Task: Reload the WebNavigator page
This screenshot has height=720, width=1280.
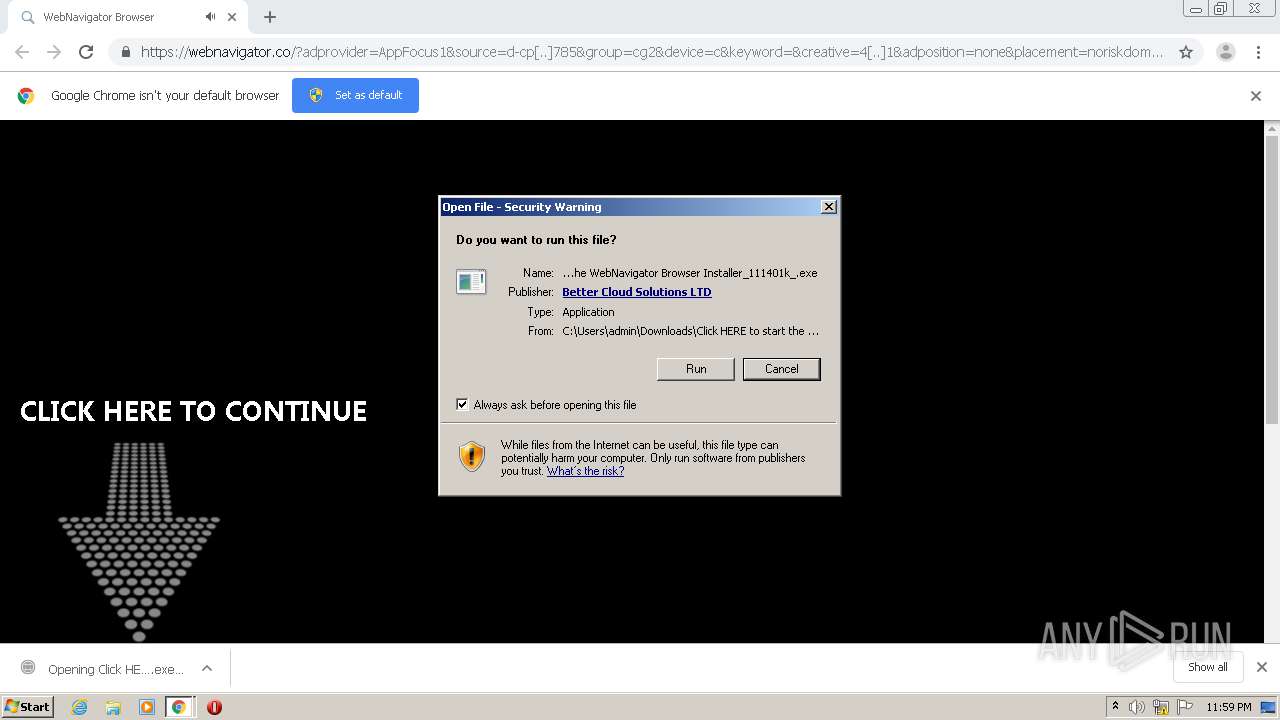Action: pyautogui.click(x=86, y=52)
